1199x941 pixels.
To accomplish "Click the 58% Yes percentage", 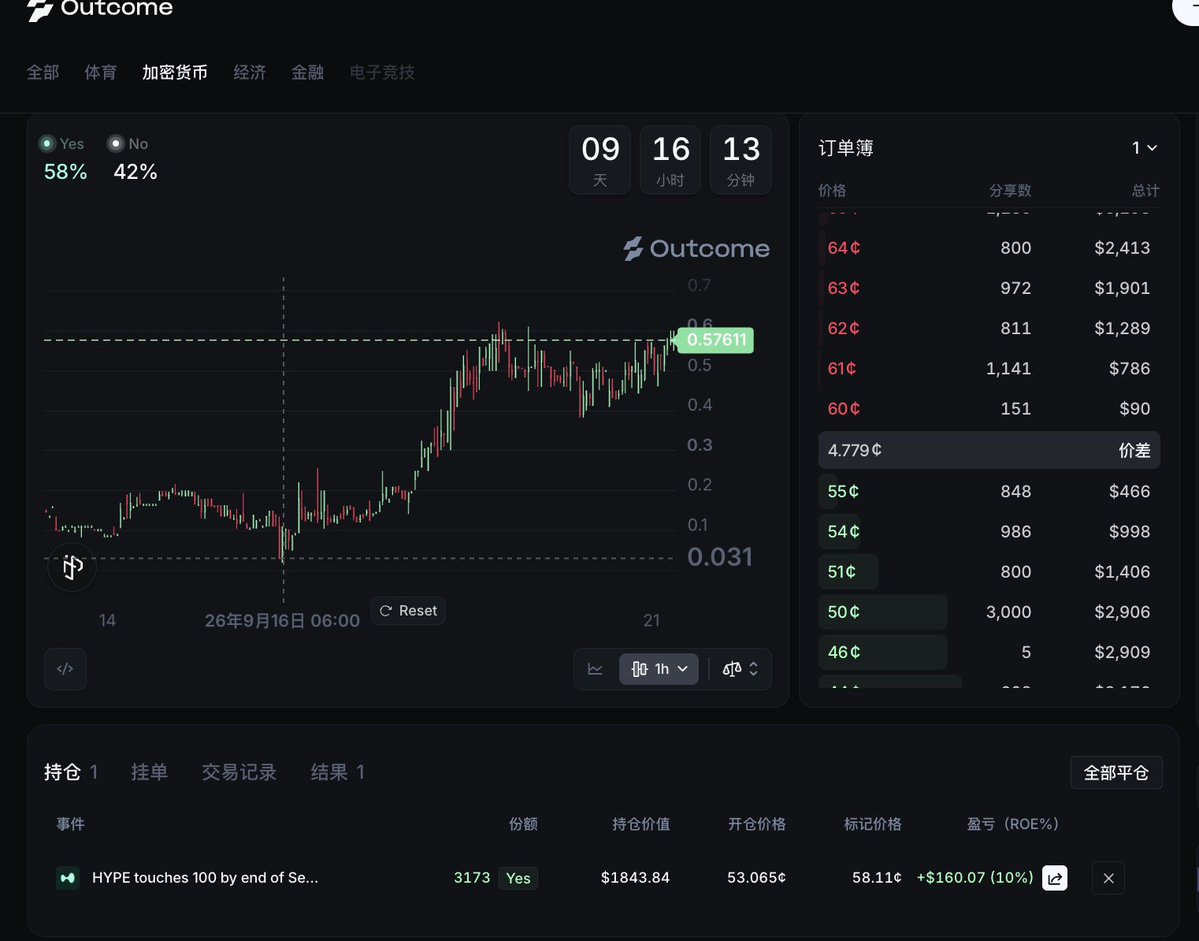I will (65, 172).
